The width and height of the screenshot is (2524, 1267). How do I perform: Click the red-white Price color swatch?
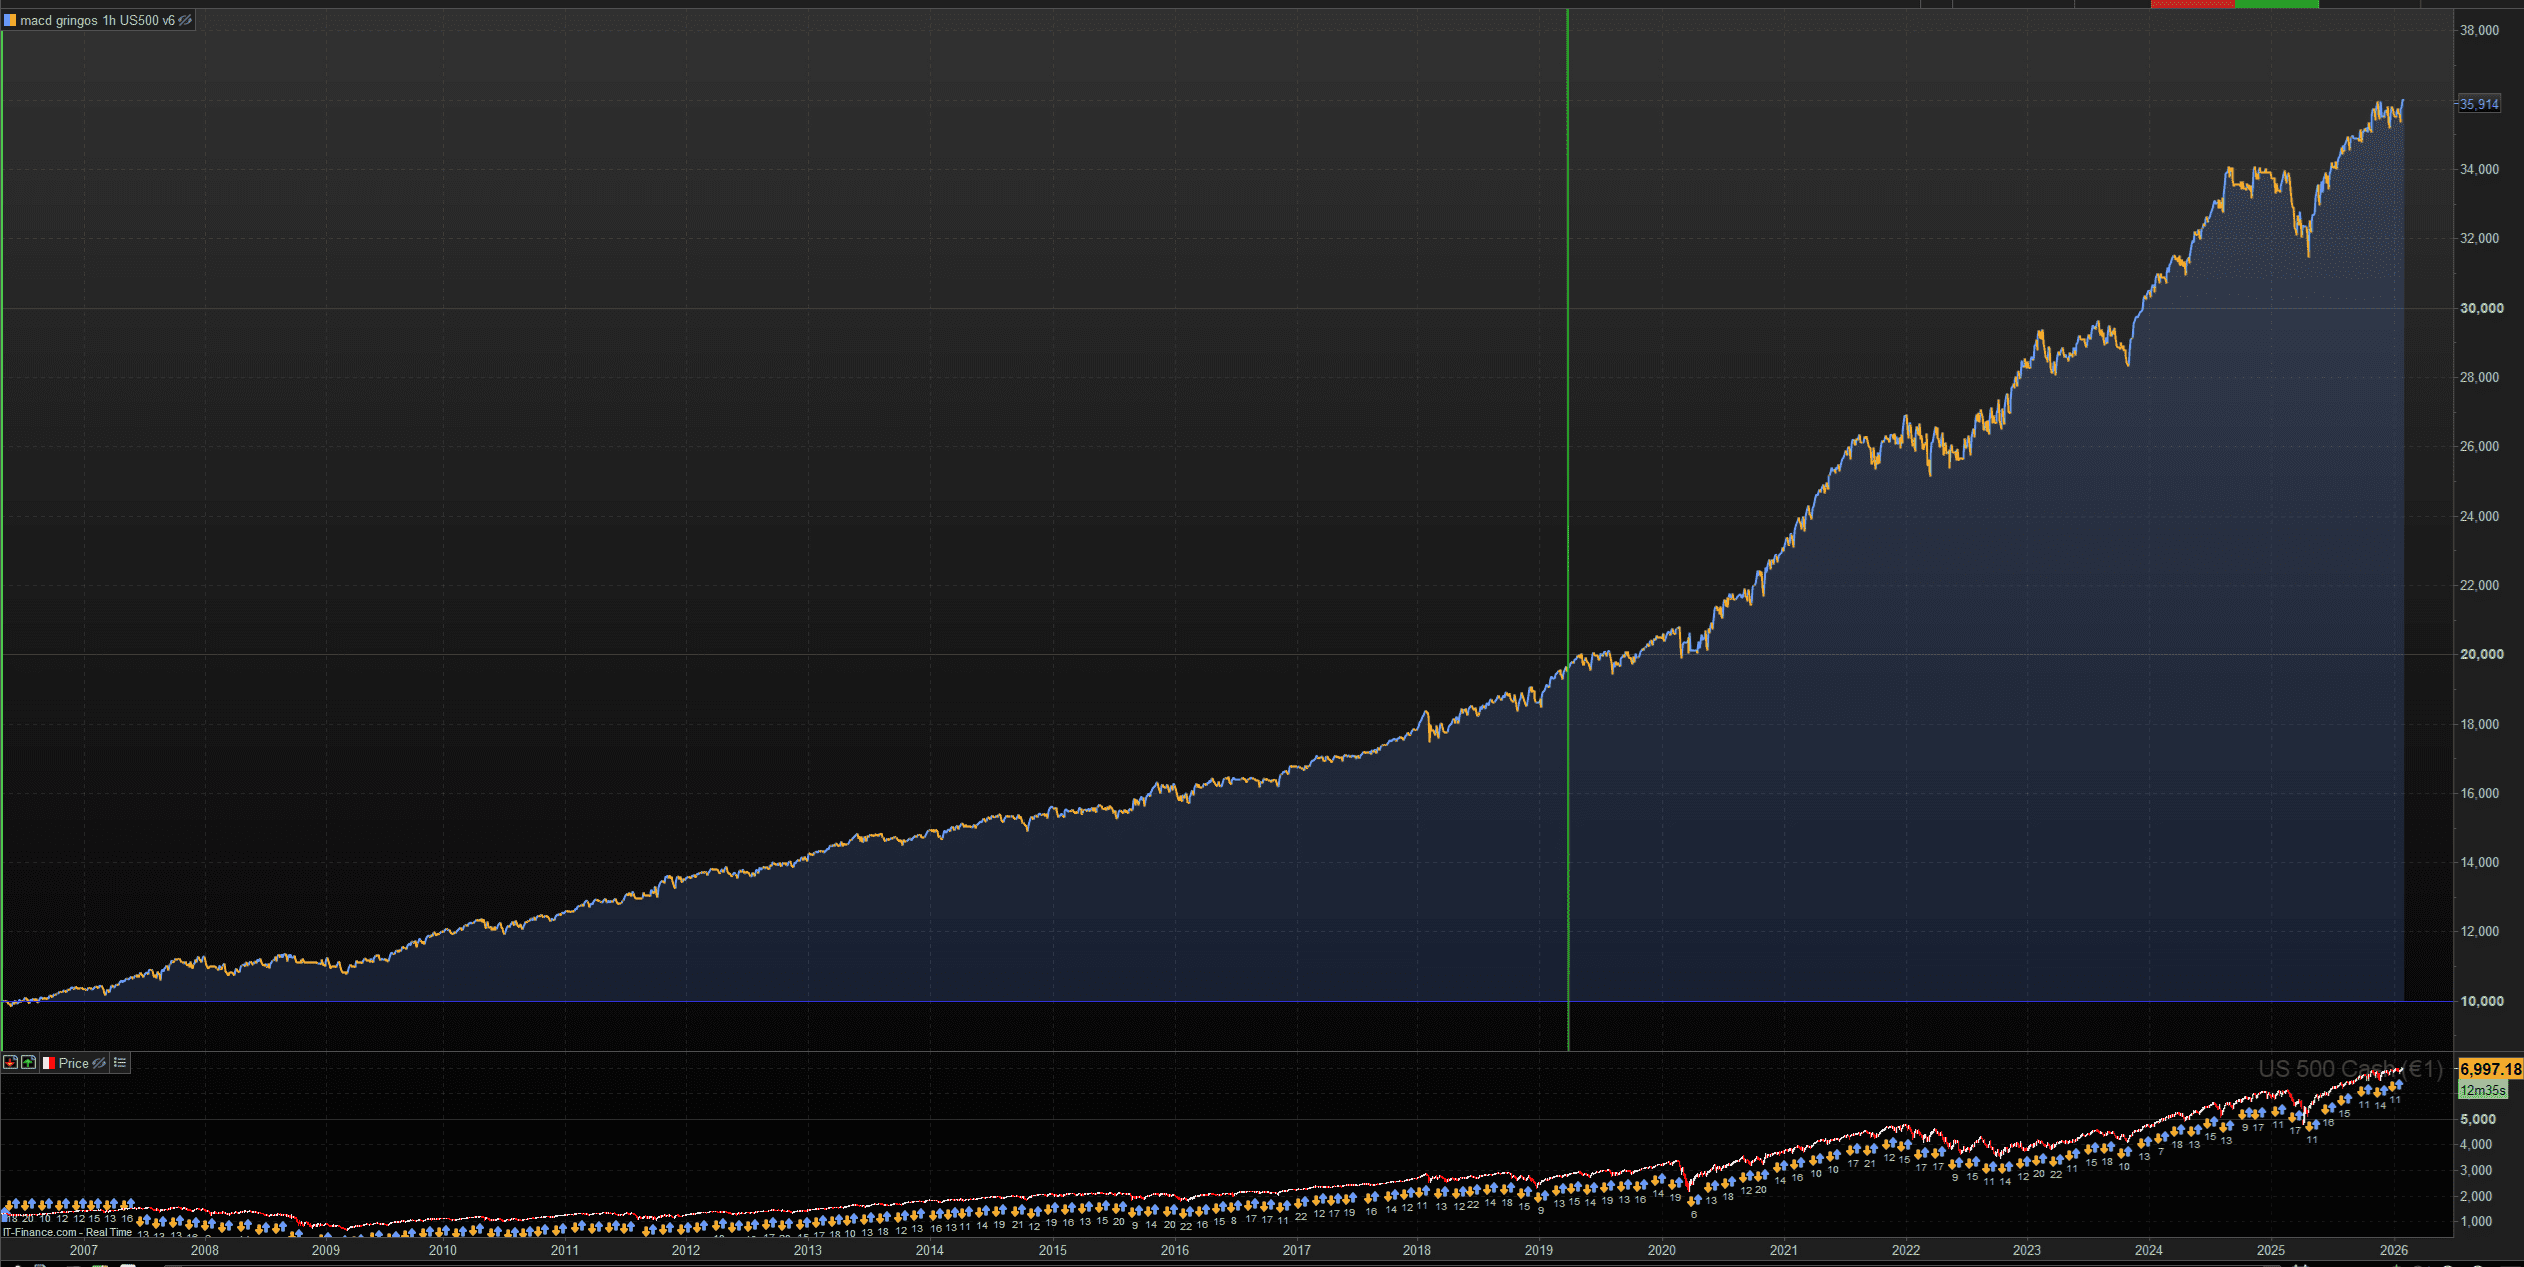click(48, 1063)
